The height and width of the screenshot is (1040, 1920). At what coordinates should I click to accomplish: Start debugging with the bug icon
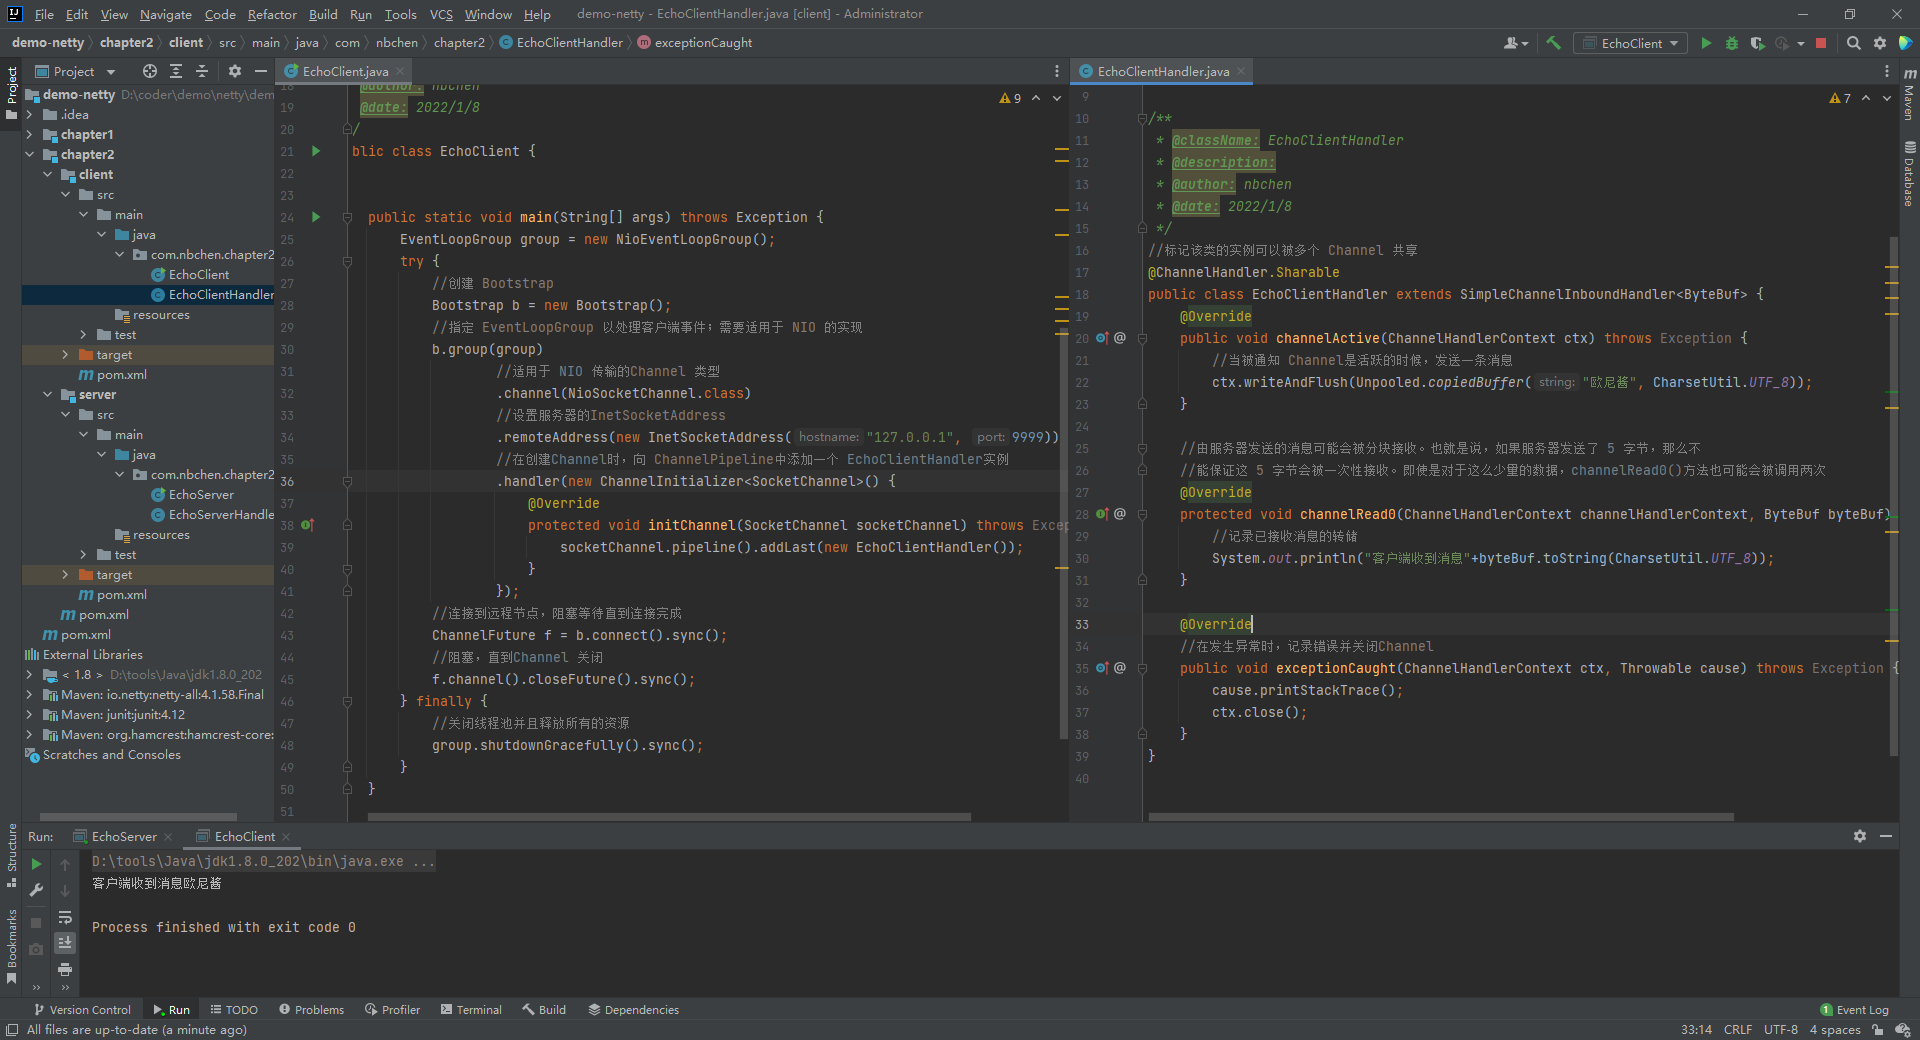pos(1732,43)
